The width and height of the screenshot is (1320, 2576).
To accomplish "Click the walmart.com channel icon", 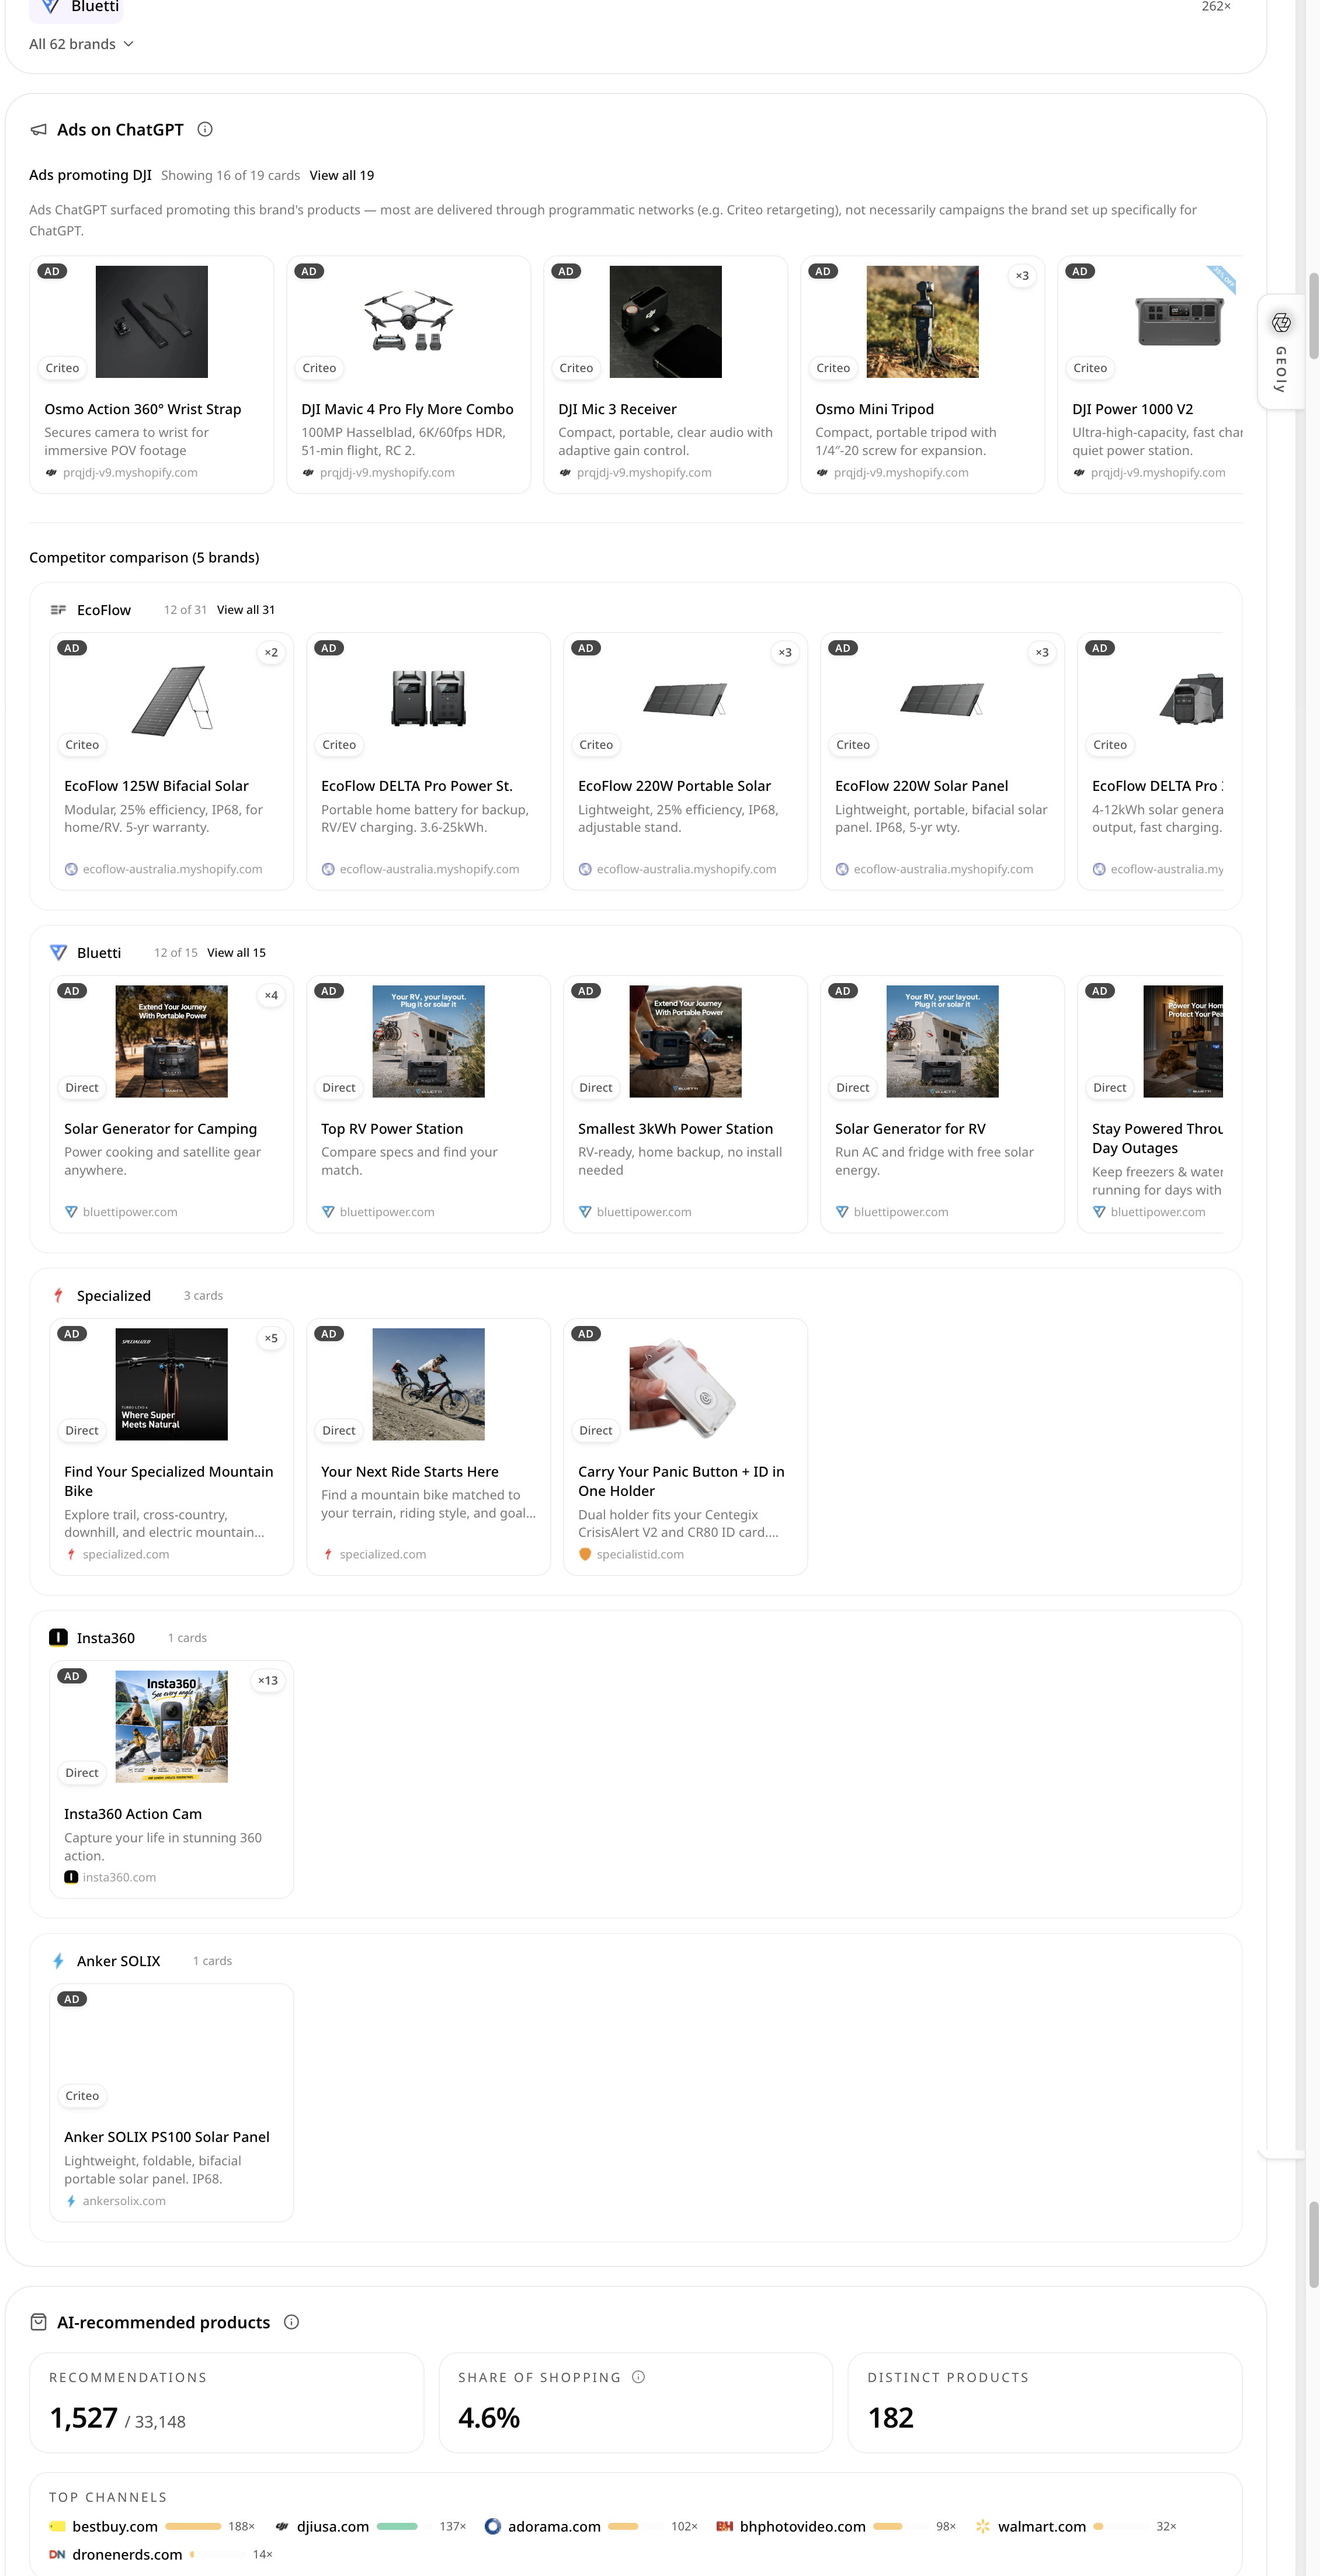I will click(983, 2527).
